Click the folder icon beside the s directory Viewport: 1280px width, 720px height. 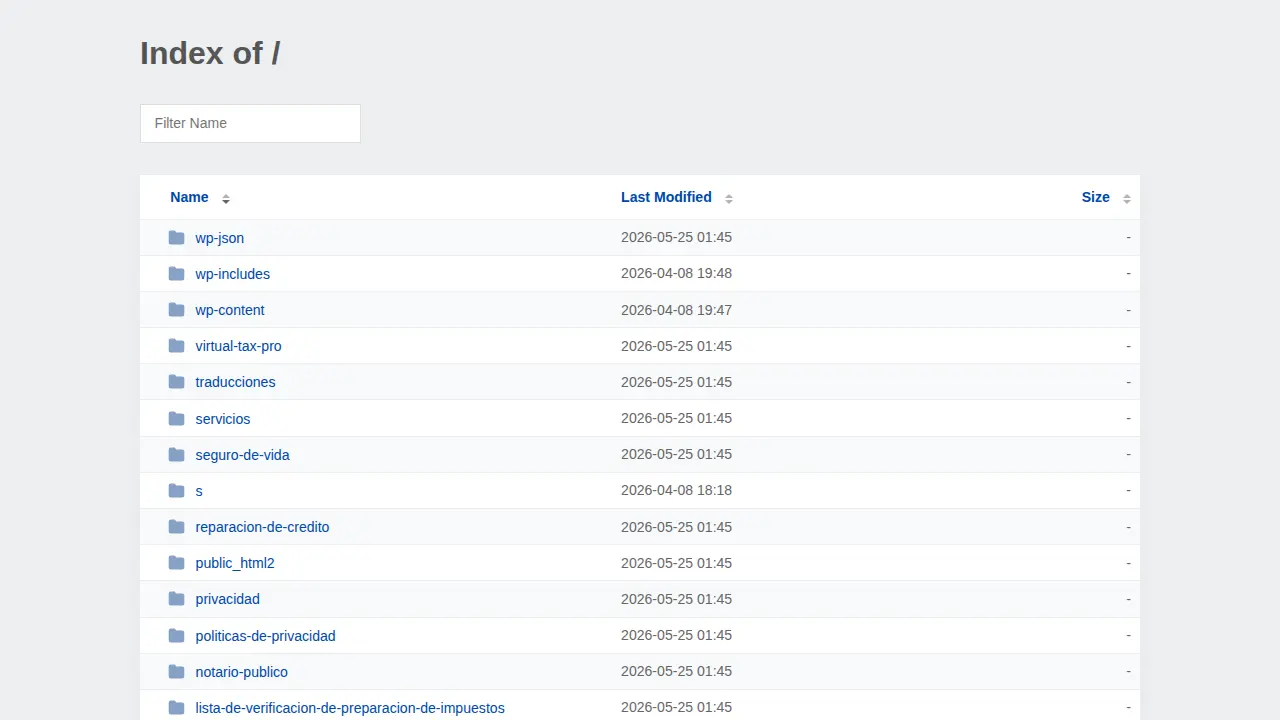click(177, 491)
